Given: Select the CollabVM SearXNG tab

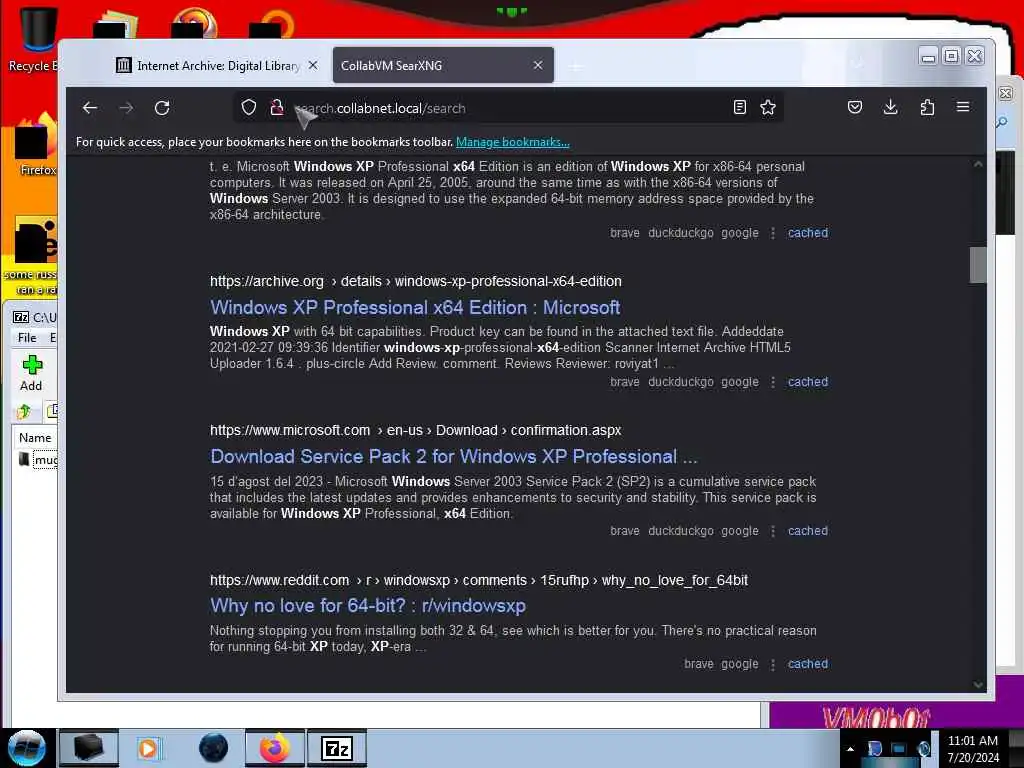Looking at the screenshot, I should coord(443,65).
